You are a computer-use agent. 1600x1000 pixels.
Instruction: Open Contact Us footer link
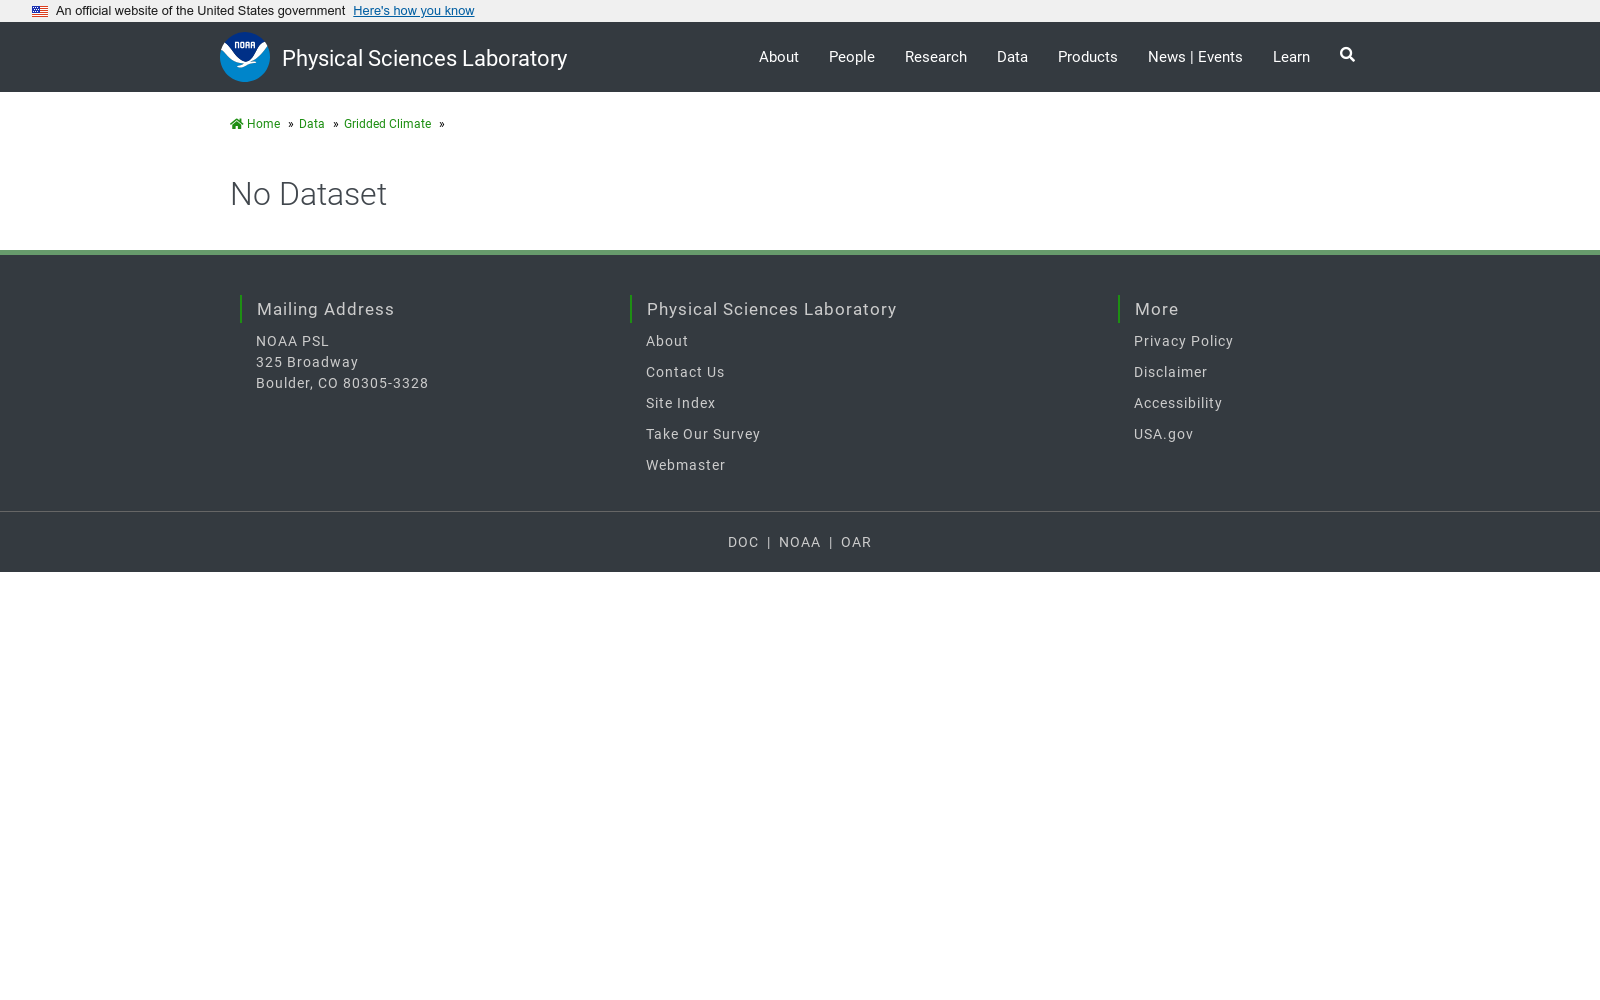point(685,372)
